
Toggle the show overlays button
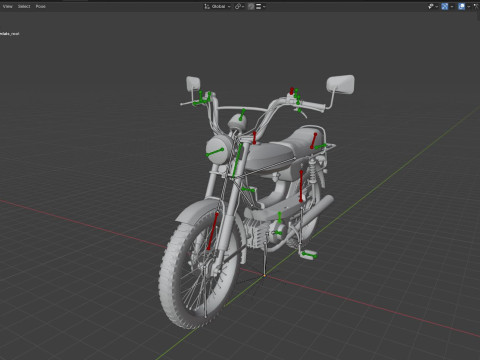pyautogui.click(x=461, y=6)
